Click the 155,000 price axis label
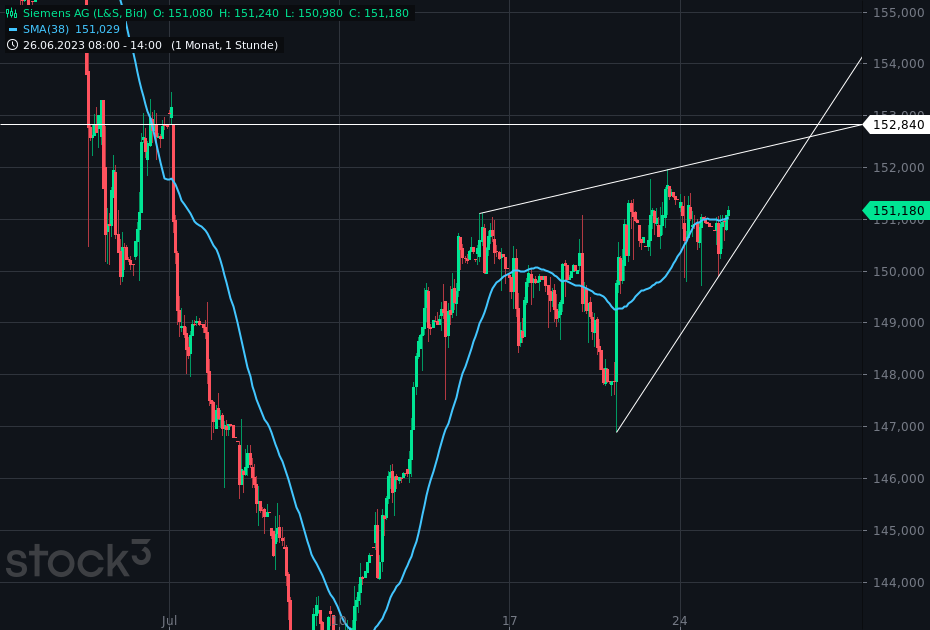930x630 pixels. click(x=899, y=12)
